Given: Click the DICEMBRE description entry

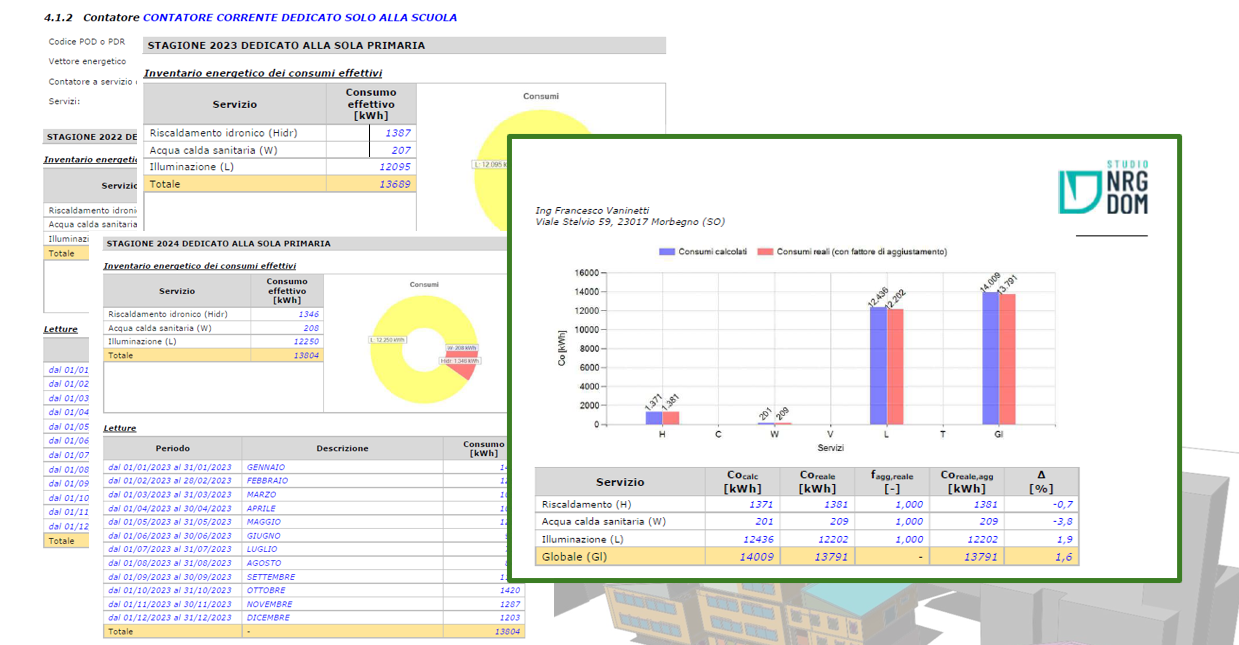Looking at the screenshot, I should coord(268,618).
